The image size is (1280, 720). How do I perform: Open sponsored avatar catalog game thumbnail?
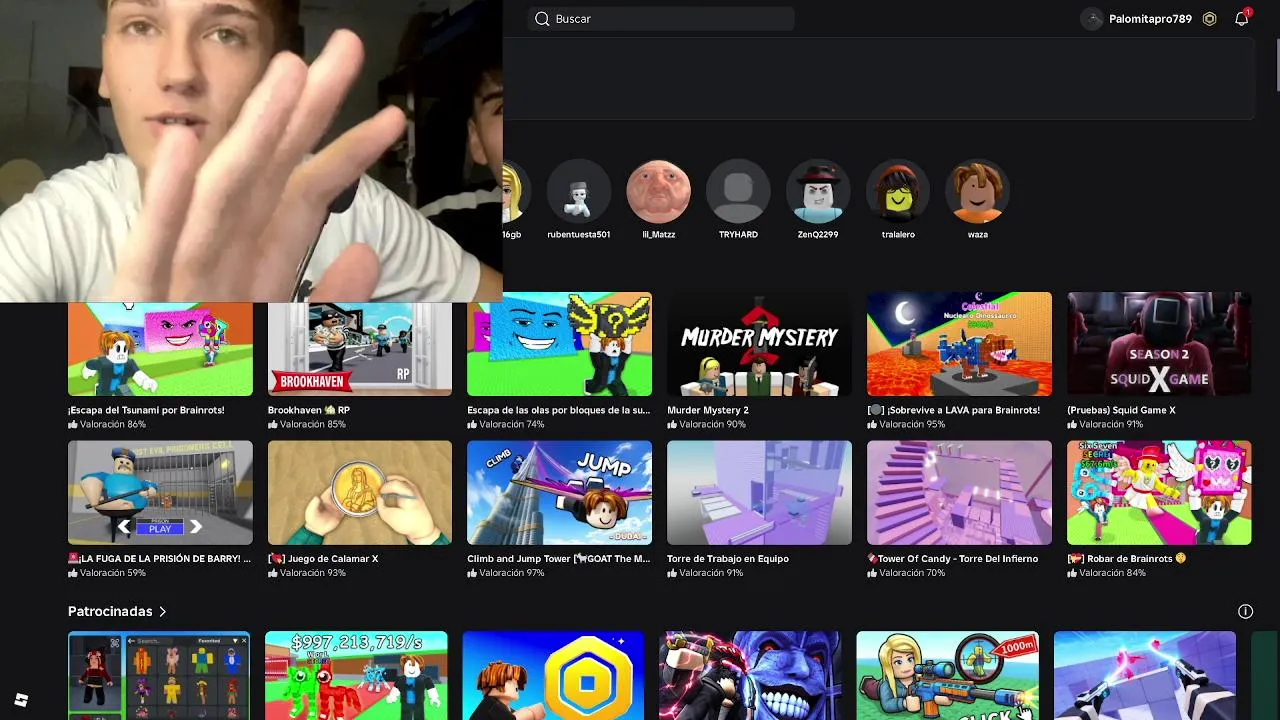(x=159, y=675)
